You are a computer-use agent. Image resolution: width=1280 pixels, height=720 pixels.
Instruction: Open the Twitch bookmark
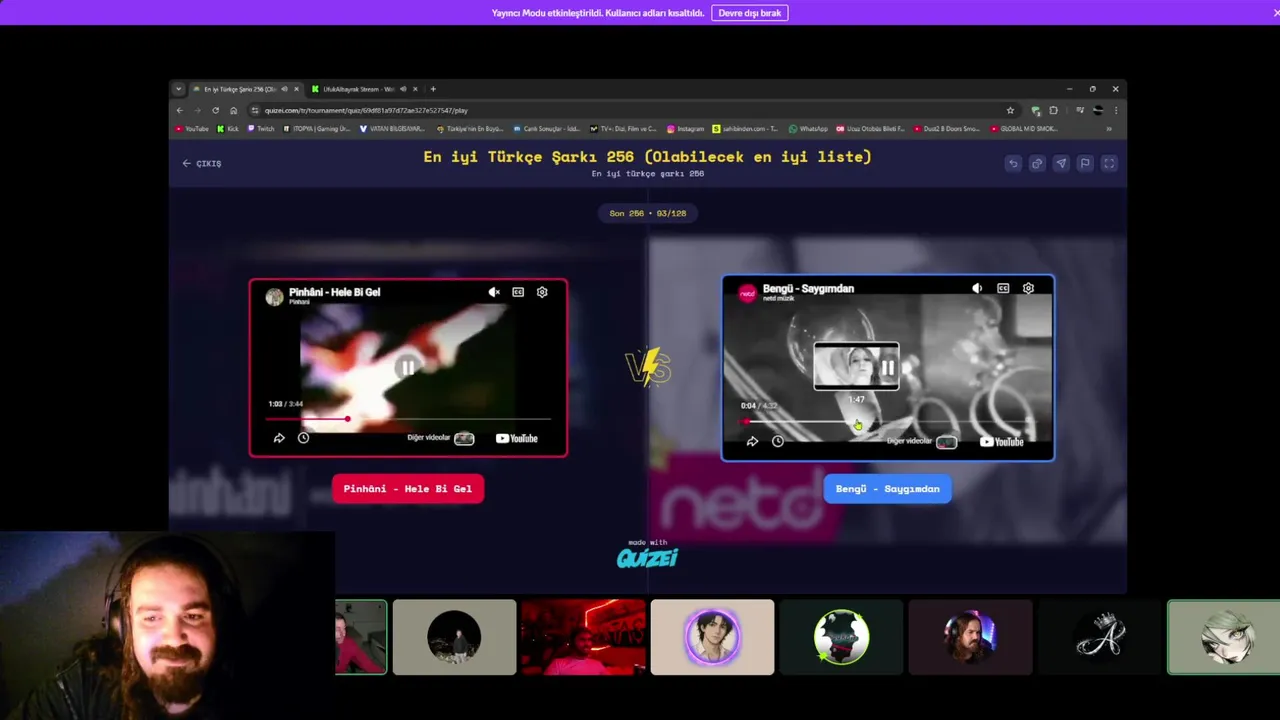click(x=261, y=129)
